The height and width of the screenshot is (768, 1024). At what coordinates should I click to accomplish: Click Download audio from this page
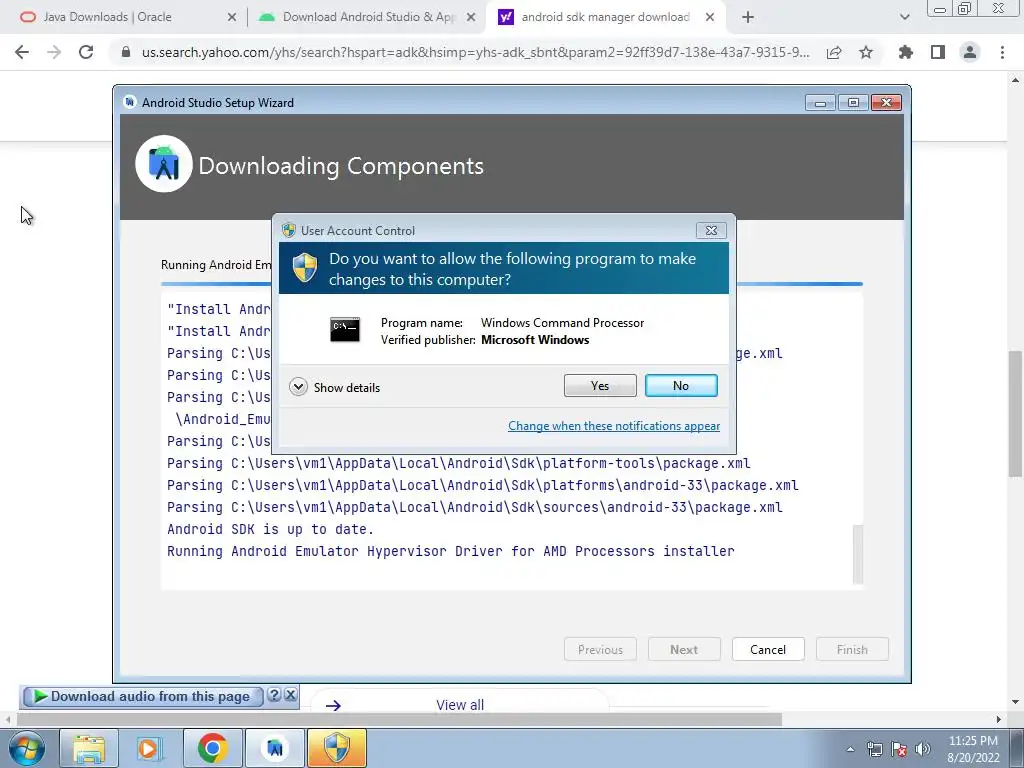142,697
